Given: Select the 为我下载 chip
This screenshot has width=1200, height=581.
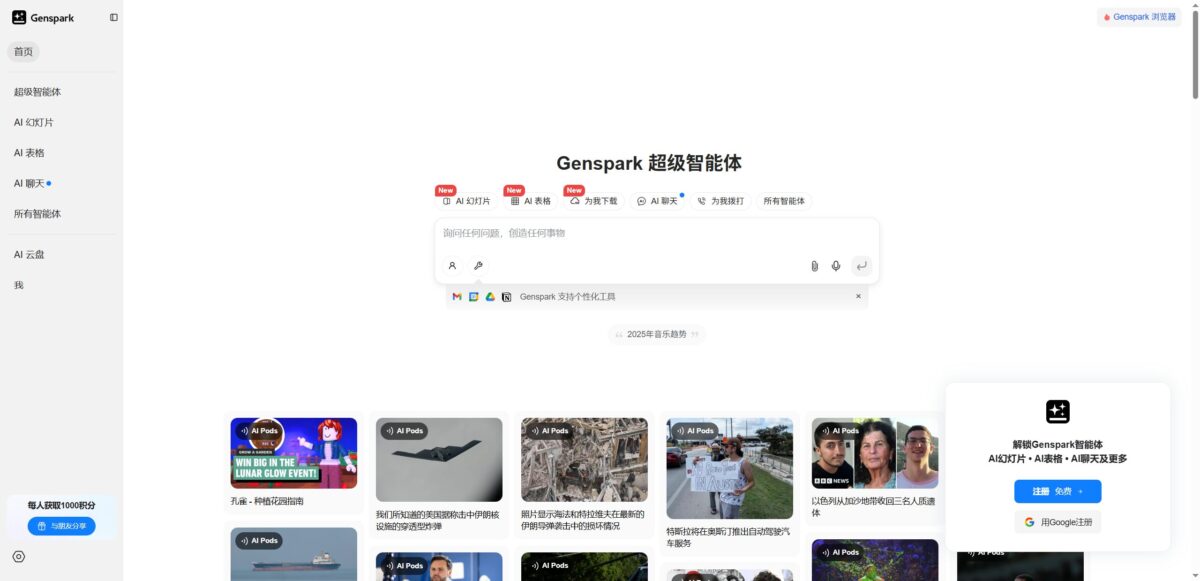Looking at the screenshot, I should (x=594, y=201).
